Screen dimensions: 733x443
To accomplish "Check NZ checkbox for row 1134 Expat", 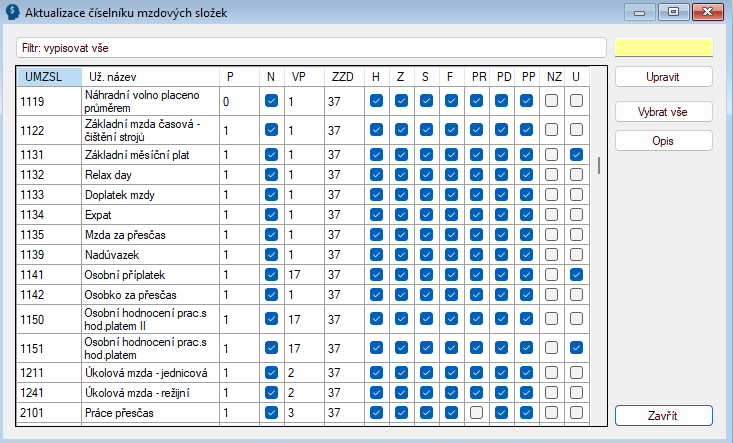I will click(x=552, y=214).
